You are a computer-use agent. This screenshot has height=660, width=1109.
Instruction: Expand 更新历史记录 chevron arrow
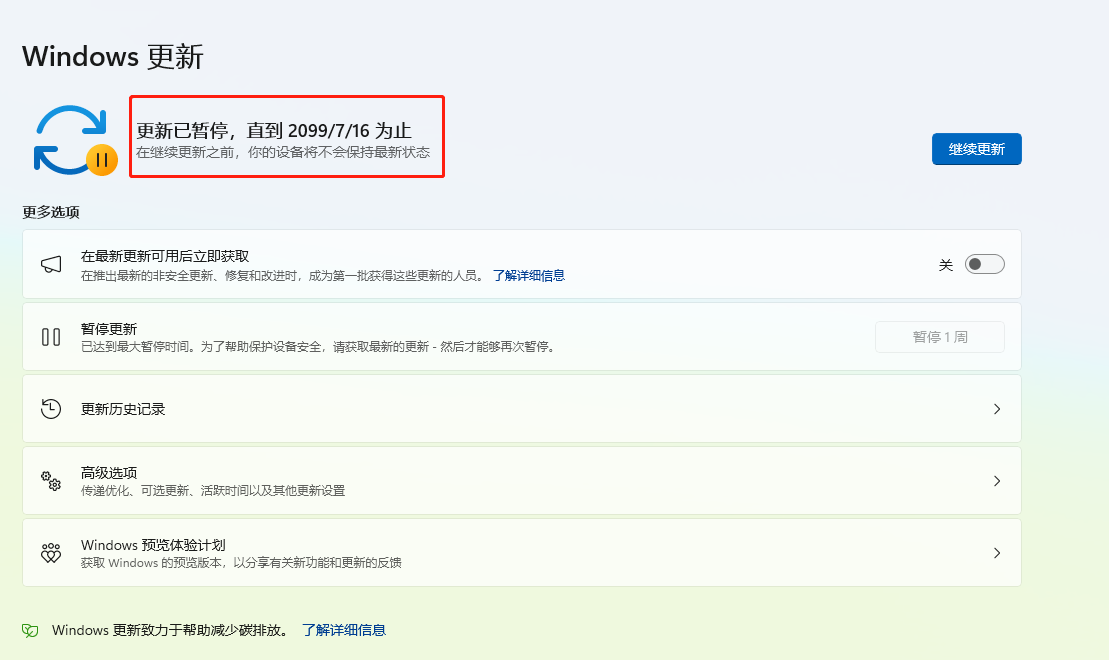[997, 409]
